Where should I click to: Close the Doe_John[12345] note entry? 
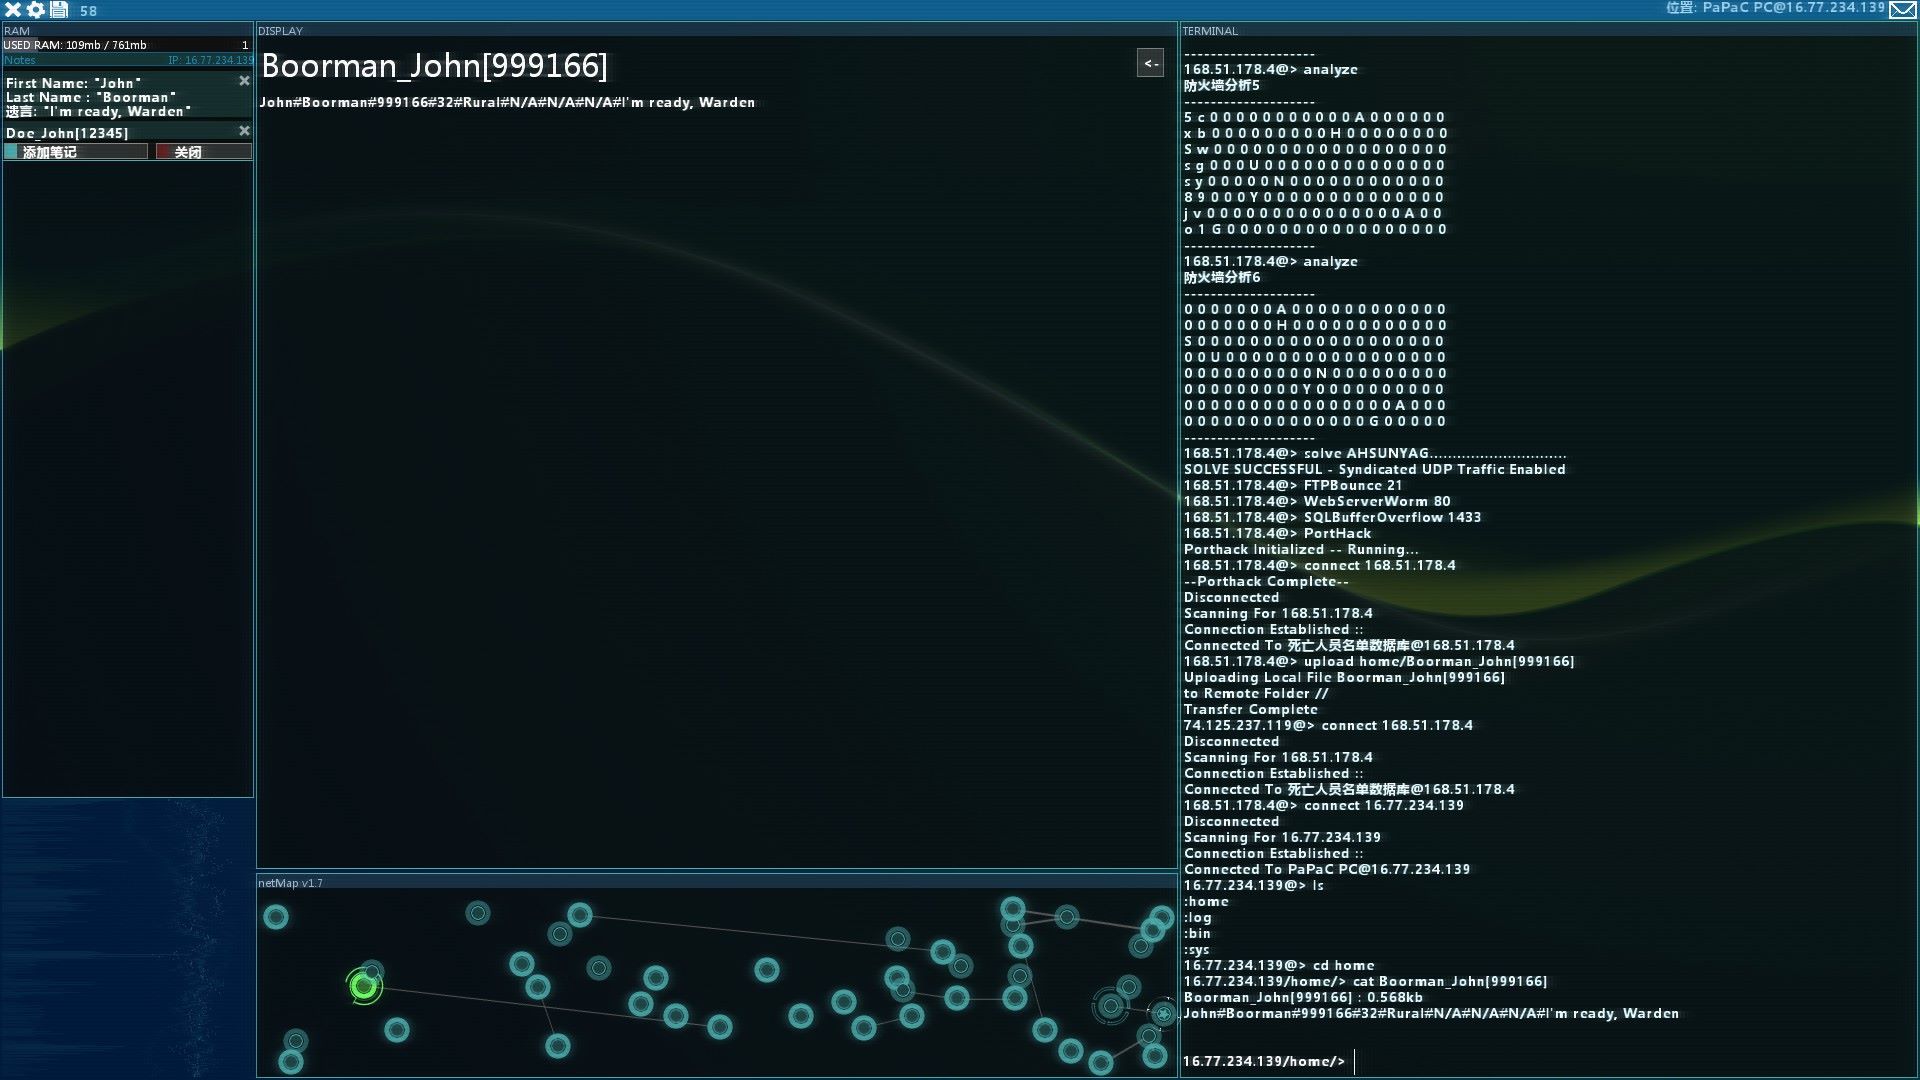[x=244, y=131]
